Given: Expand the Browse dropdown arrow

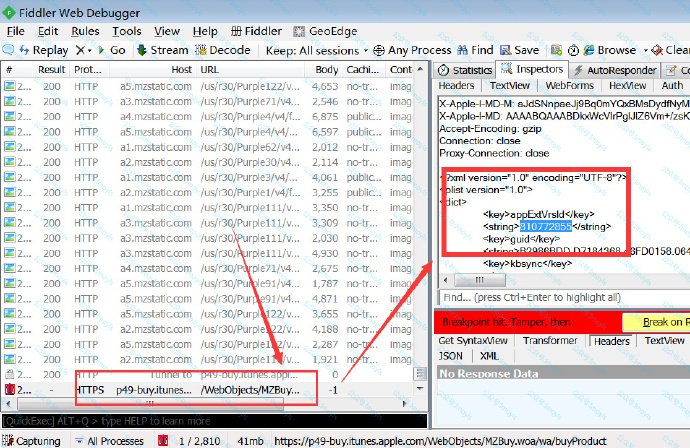Looking at the screenshot, I should (646, 51).
